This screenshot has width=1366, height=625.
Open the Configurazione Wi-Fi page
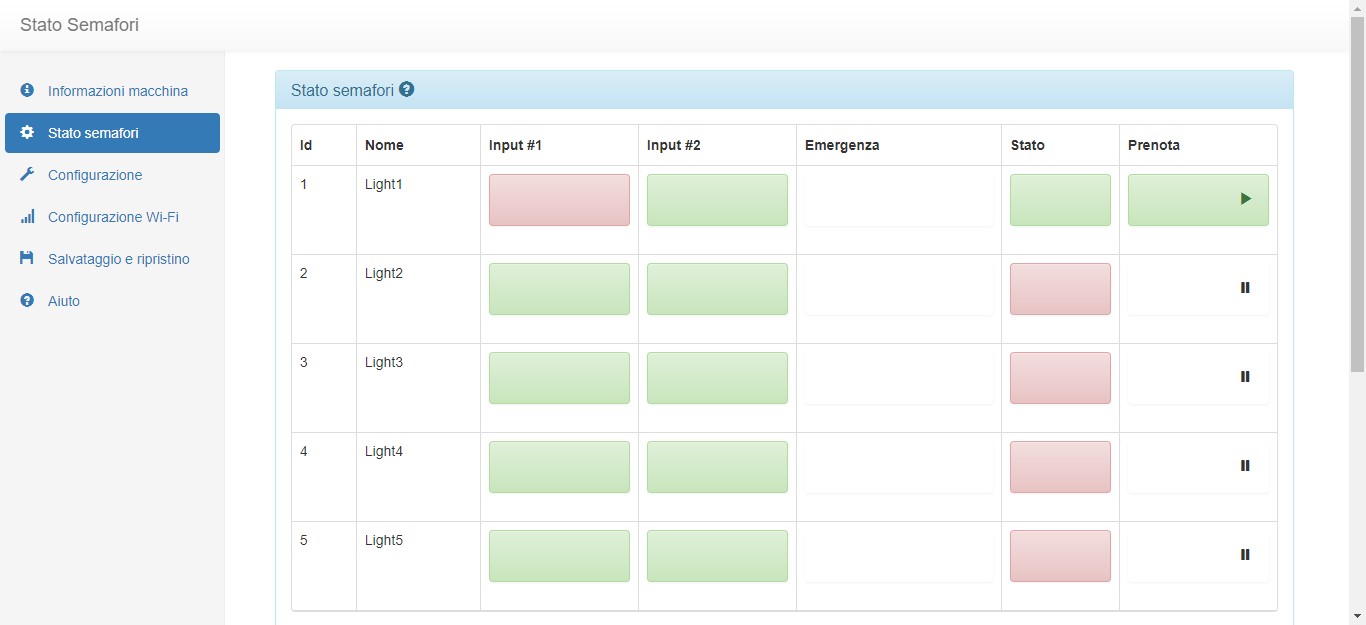113,217
